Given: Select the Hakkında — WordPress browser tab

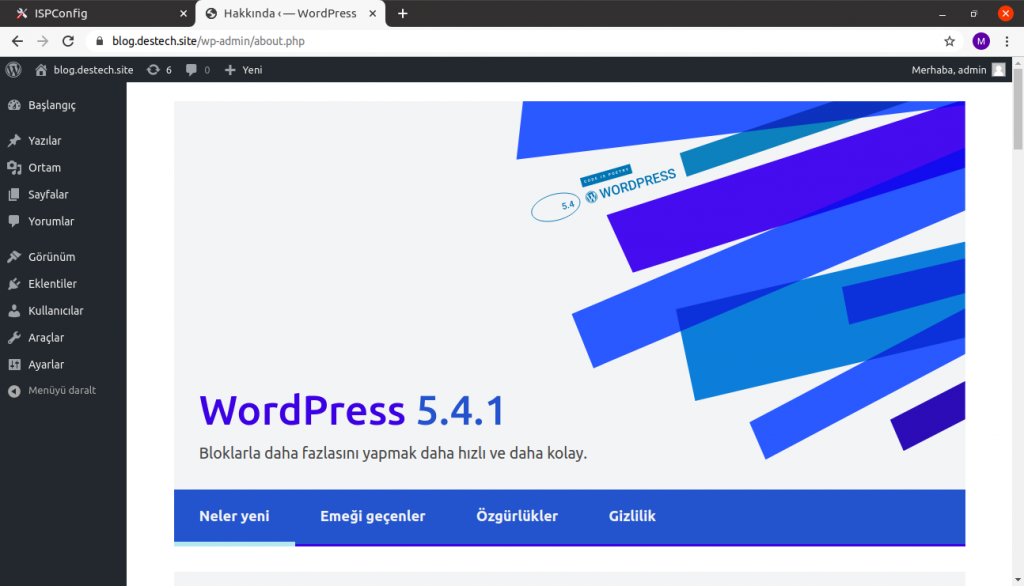Looking at the screenshot, I should (x=291, y=14).
